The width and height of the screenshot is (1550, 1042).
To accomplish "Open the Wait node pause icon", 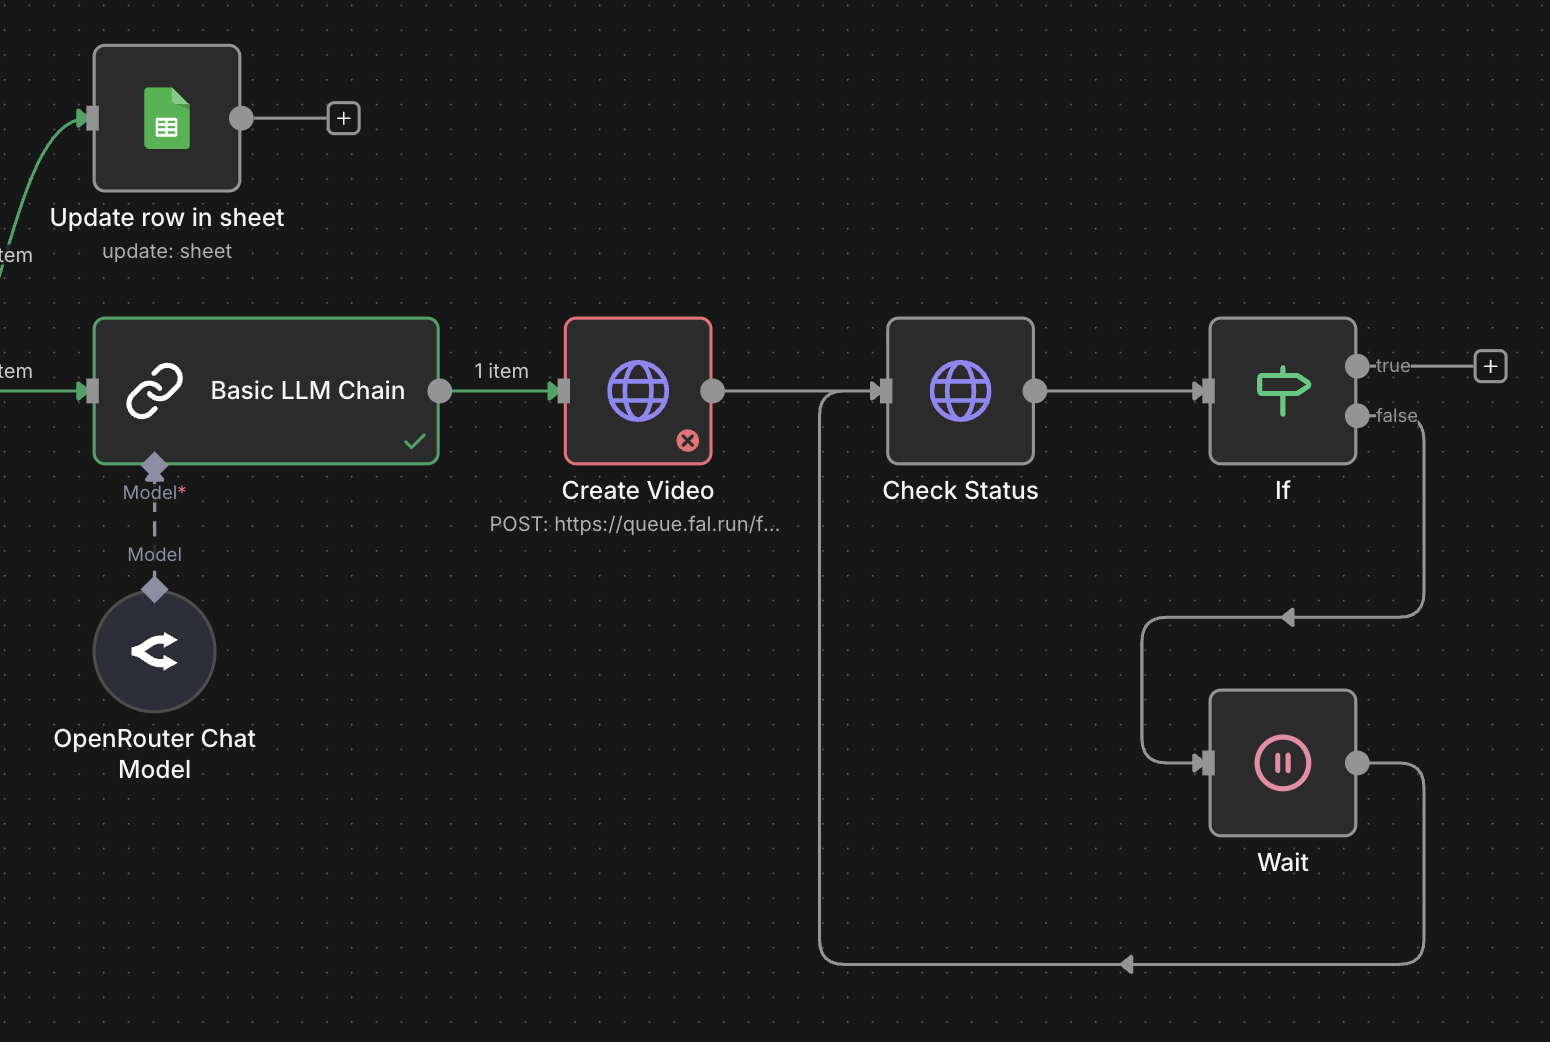I will [1283, 762].
